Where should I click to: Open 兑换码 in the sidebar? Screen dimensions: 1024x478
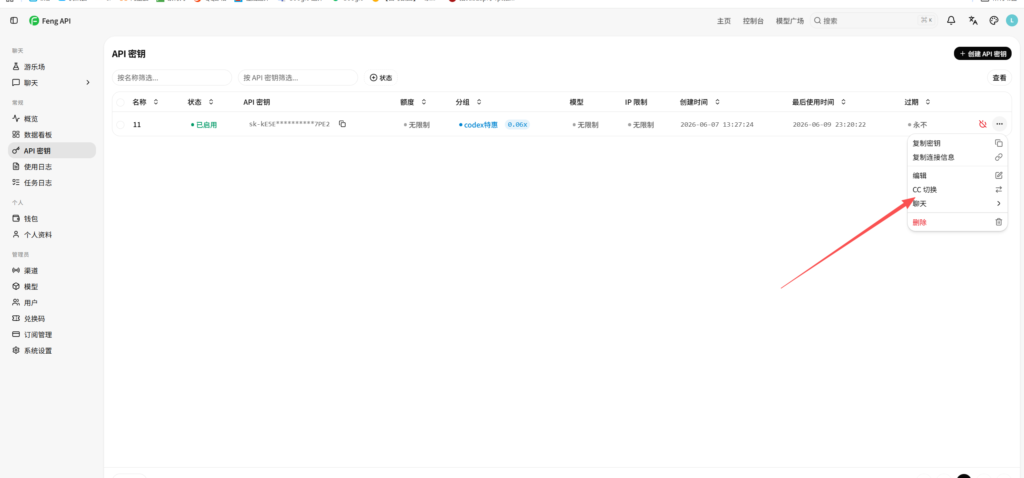52,319
